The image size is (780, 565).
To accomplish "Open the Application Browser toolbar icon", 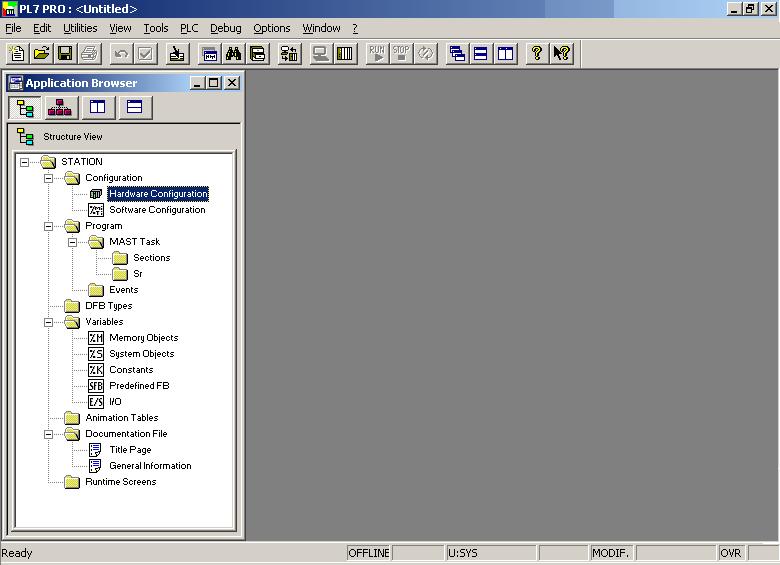I will pos(209,53).
